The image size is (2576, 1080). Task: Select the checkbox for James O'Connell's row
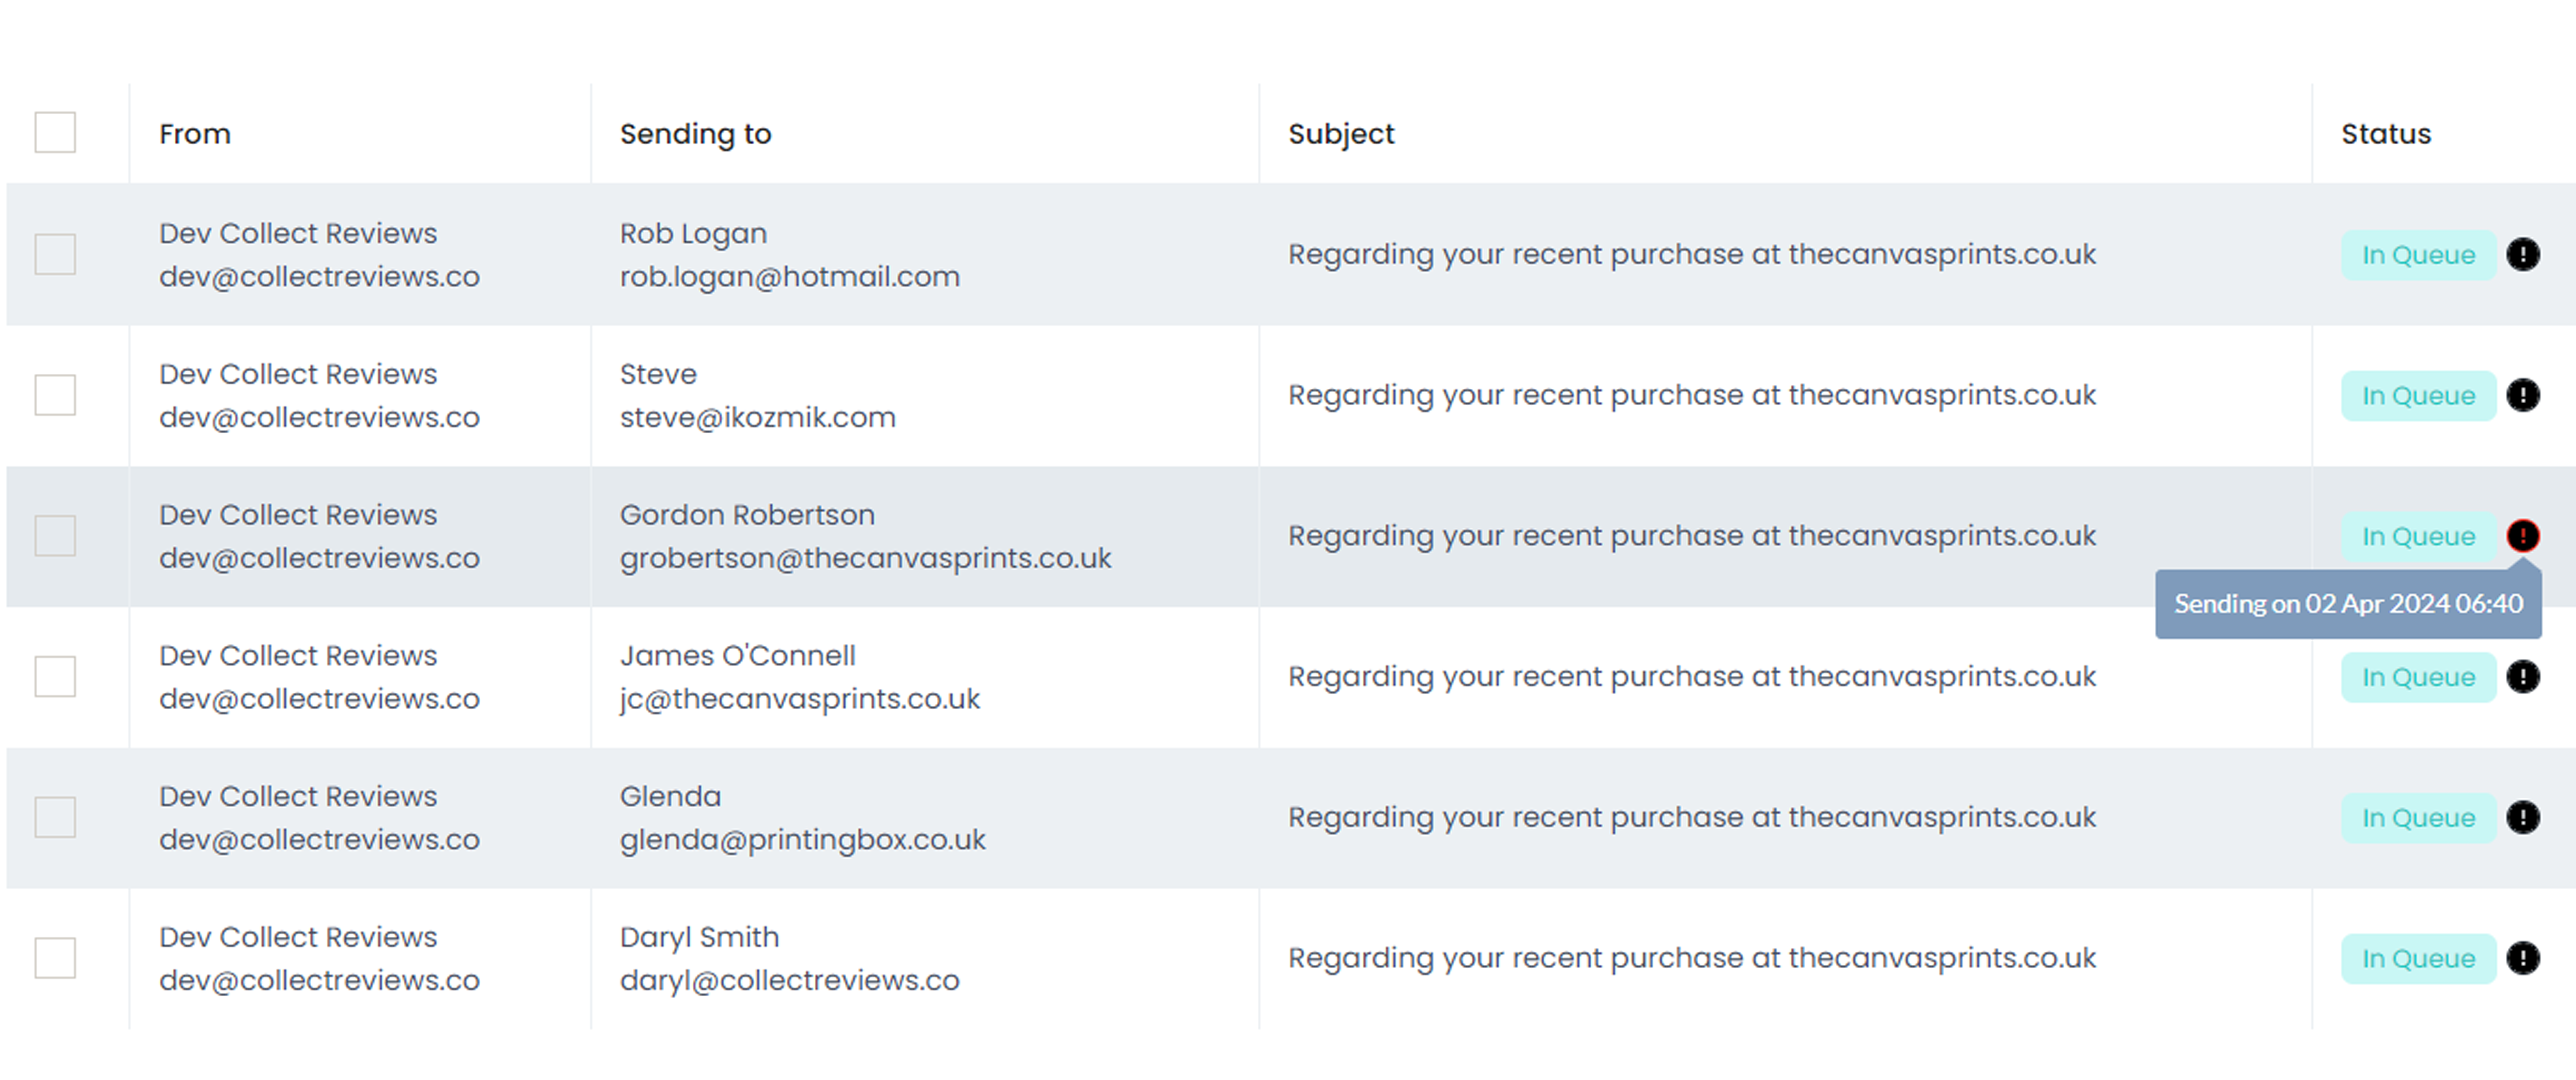point(55,677)
